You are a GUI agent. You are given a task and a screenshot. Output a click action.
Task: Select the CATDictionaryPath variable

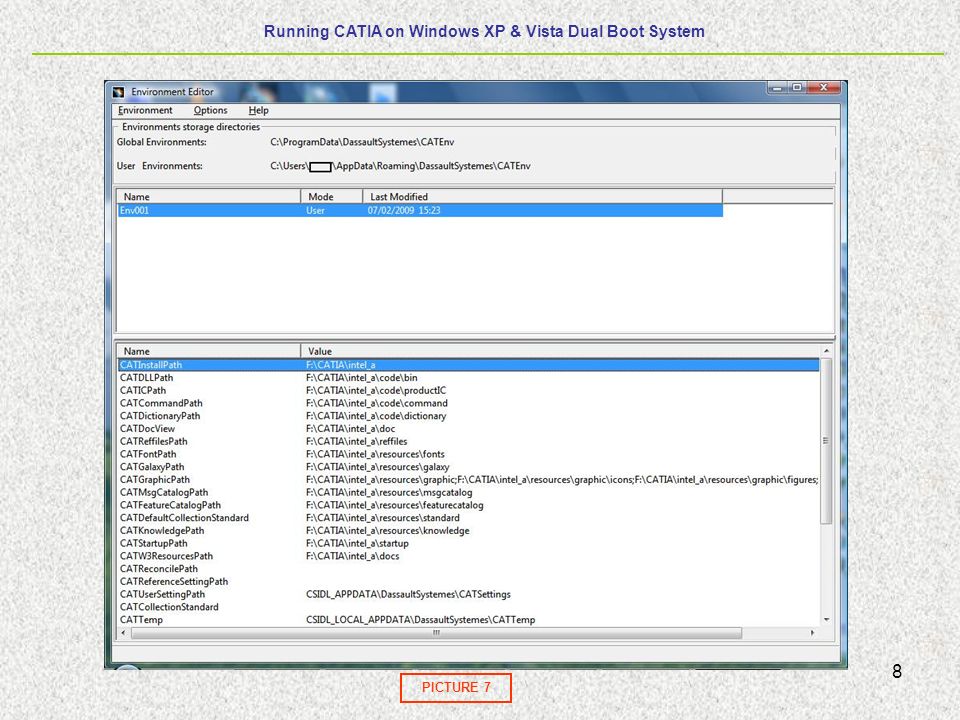[x=160, y=416]
